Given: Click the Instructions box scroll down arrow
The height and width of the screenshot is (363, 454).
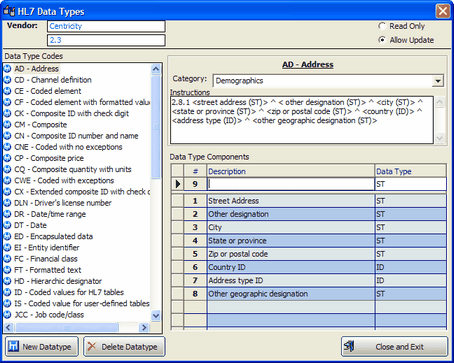Looking at the screenshot, I should coord(440,138).
